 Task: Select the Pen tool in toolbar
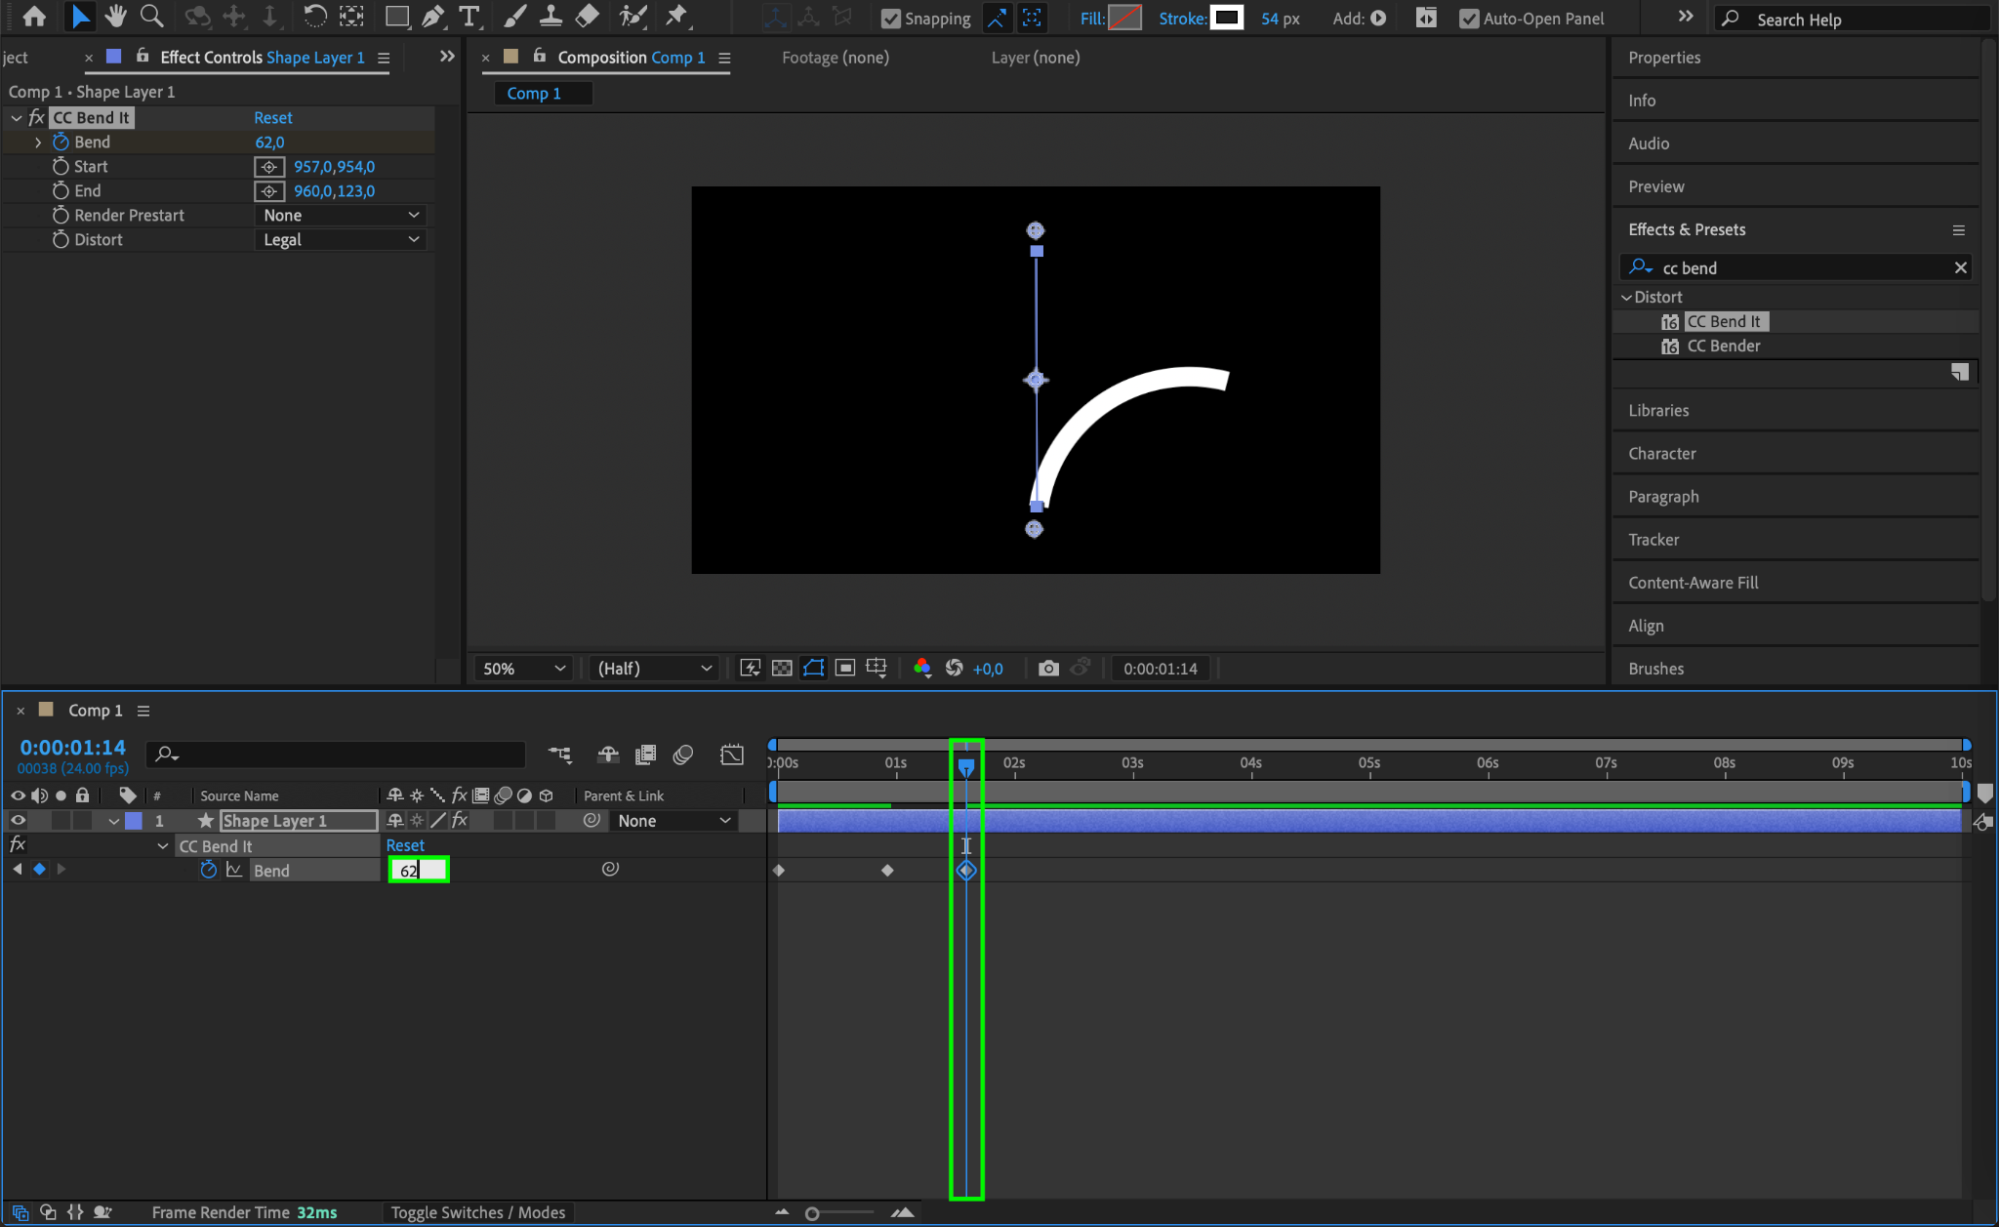click(433, 16)
